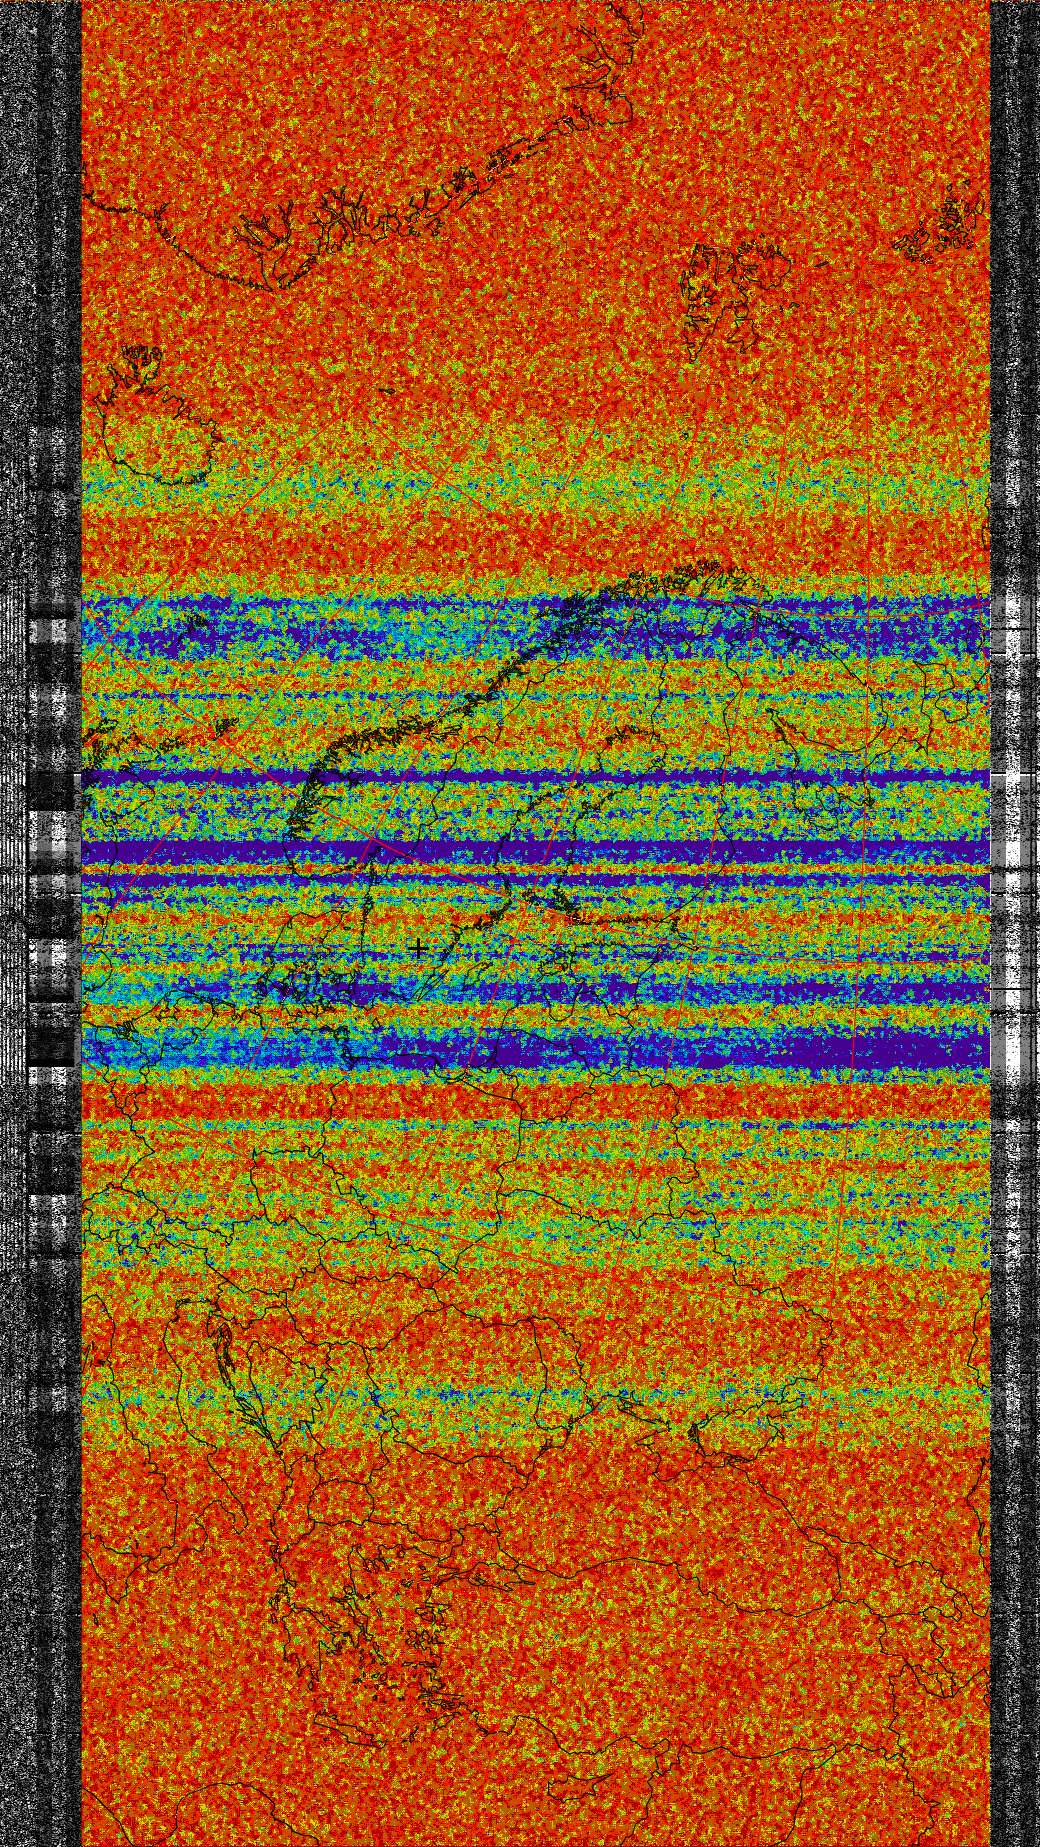The height and width of the screenshot is (1847, 1040).
Task: Click the northern tip of Norway
Action: (700, 570)
